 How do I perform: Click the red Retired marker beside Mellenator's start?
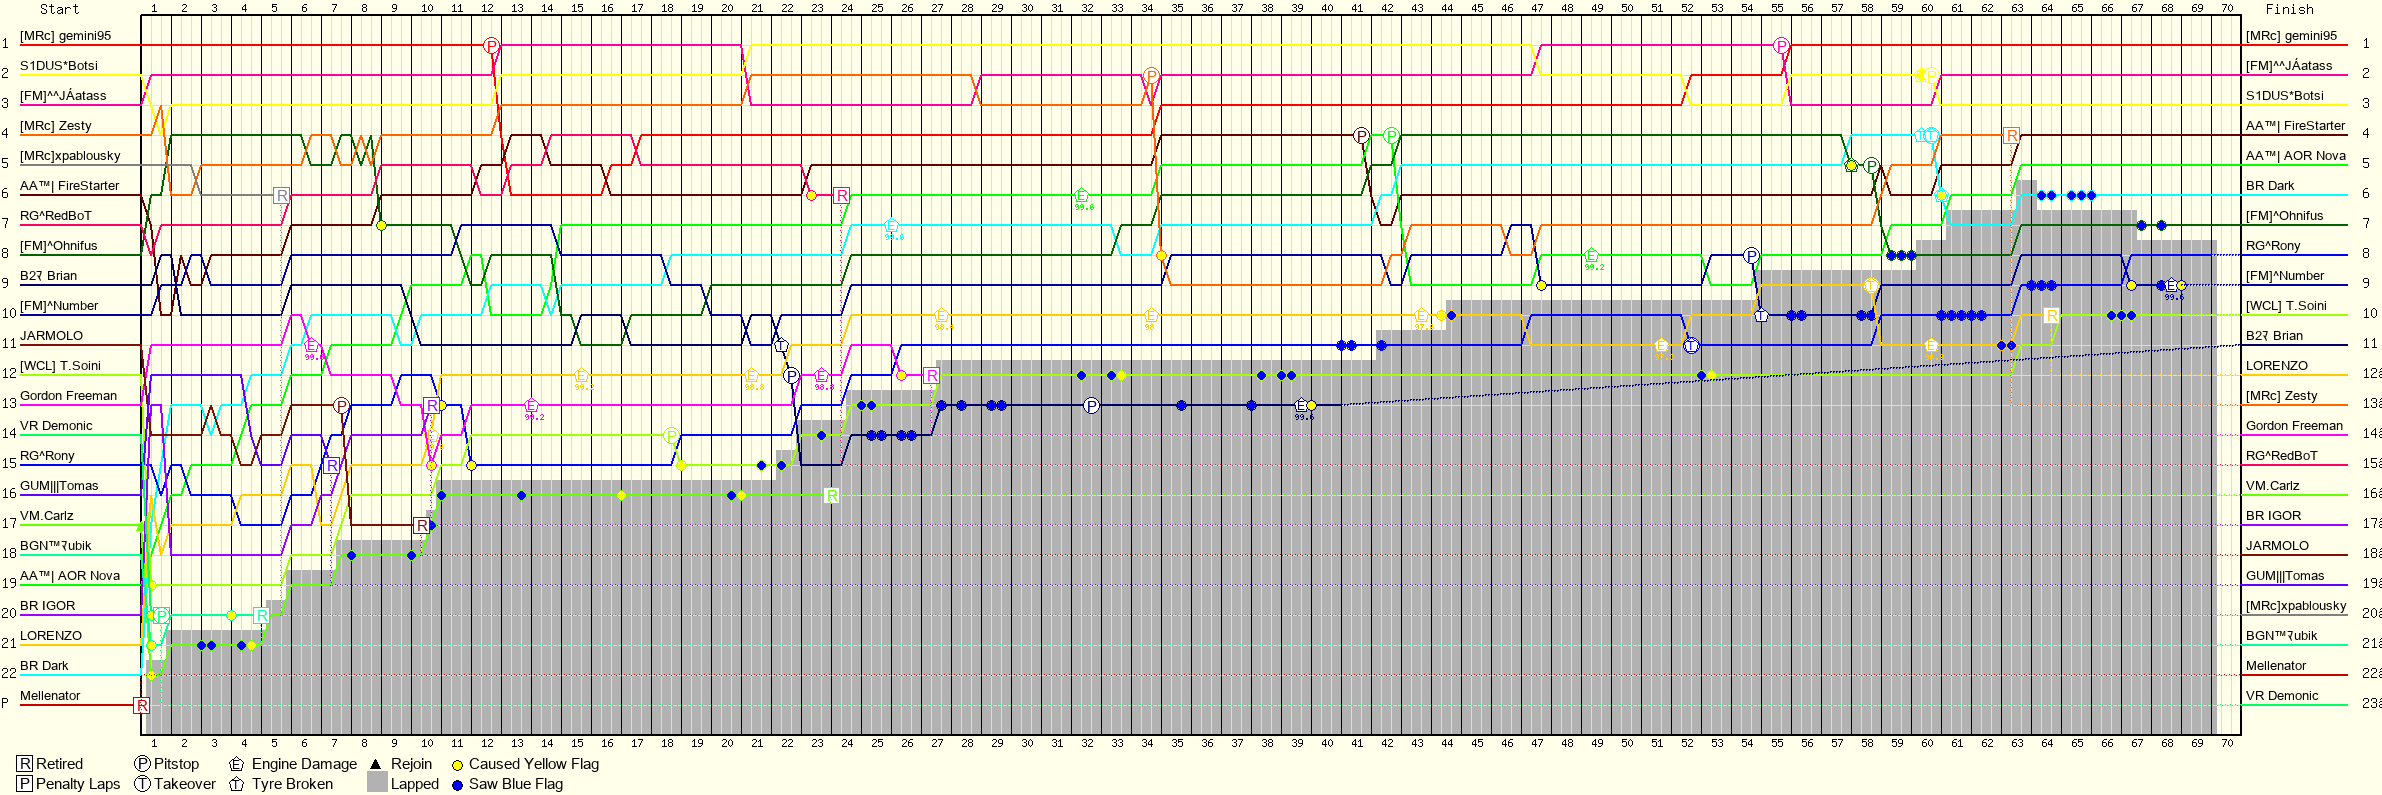142,705
